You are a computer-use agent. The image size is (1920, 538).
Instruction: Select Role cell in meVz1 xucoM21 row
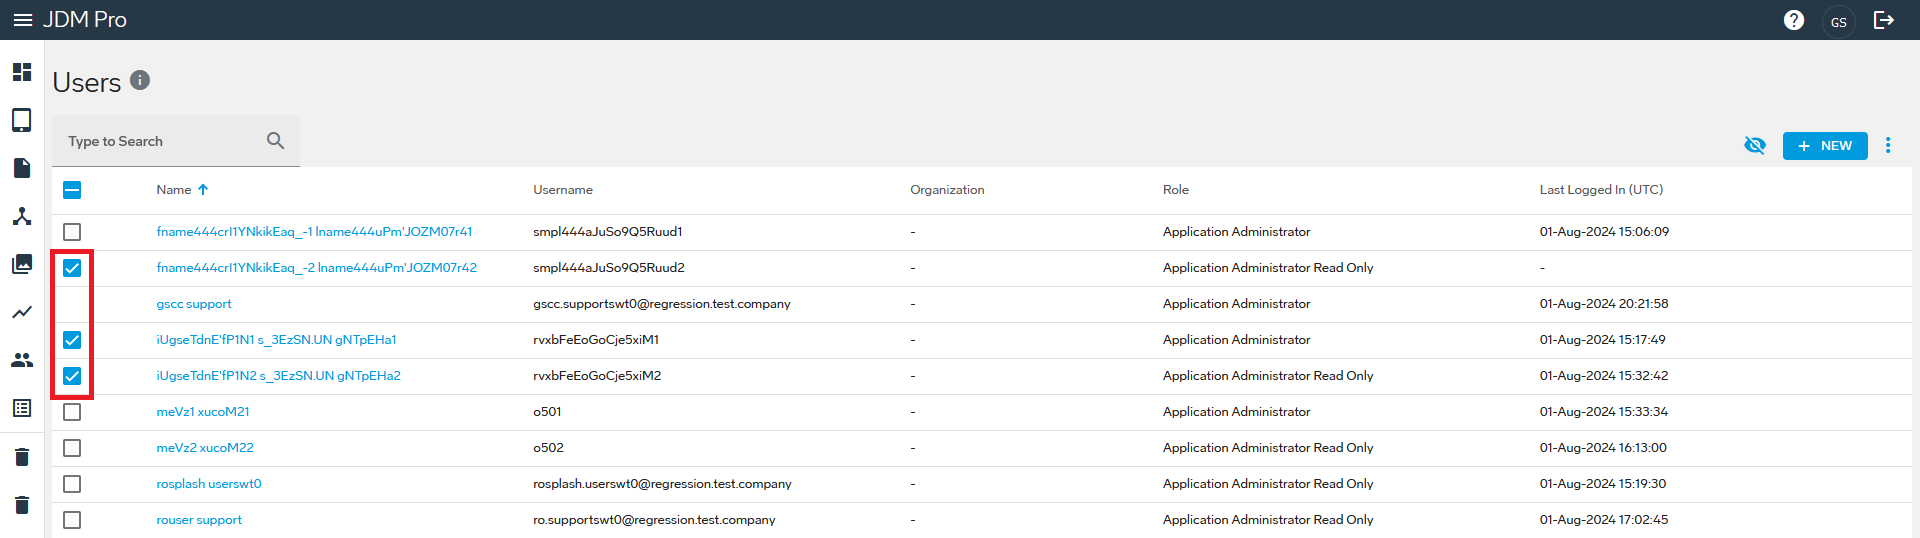pyautogui.click(x=1236, y=412)
